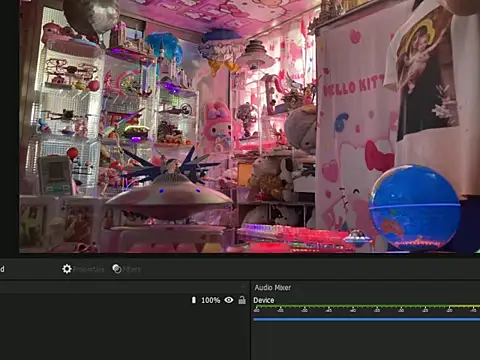Hide the source using the eye icon
Viewport: 480px width, 360px height.
tap(229, 300)
